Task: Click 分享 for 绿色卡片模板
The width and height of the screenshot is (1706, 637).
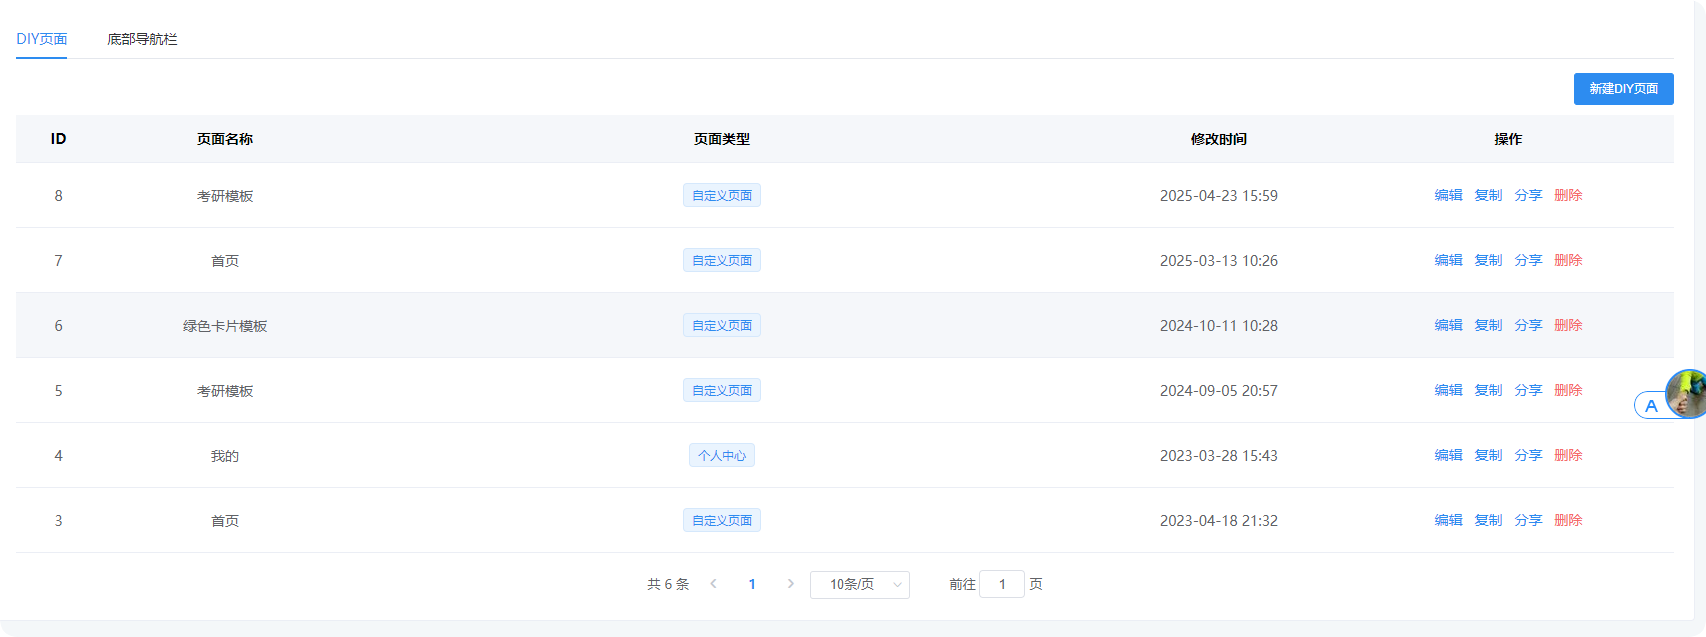Action: pos(1528,325)
